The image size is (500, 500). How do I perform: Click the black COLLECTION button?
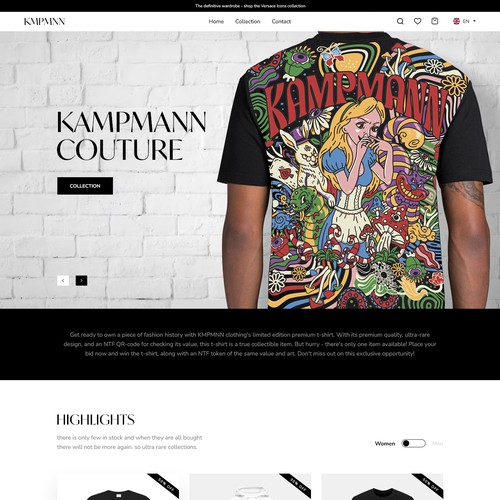85,186
